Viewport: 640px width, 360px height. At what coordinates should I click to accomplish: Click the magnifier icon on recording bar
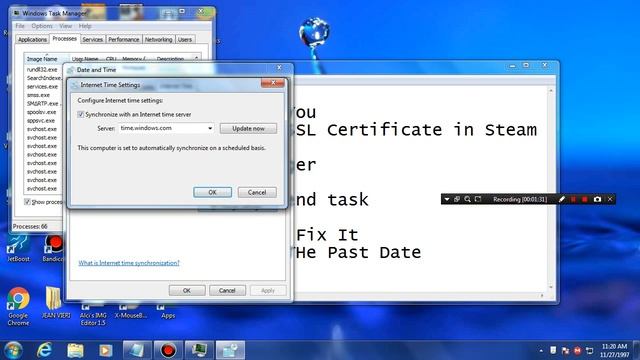467,199
